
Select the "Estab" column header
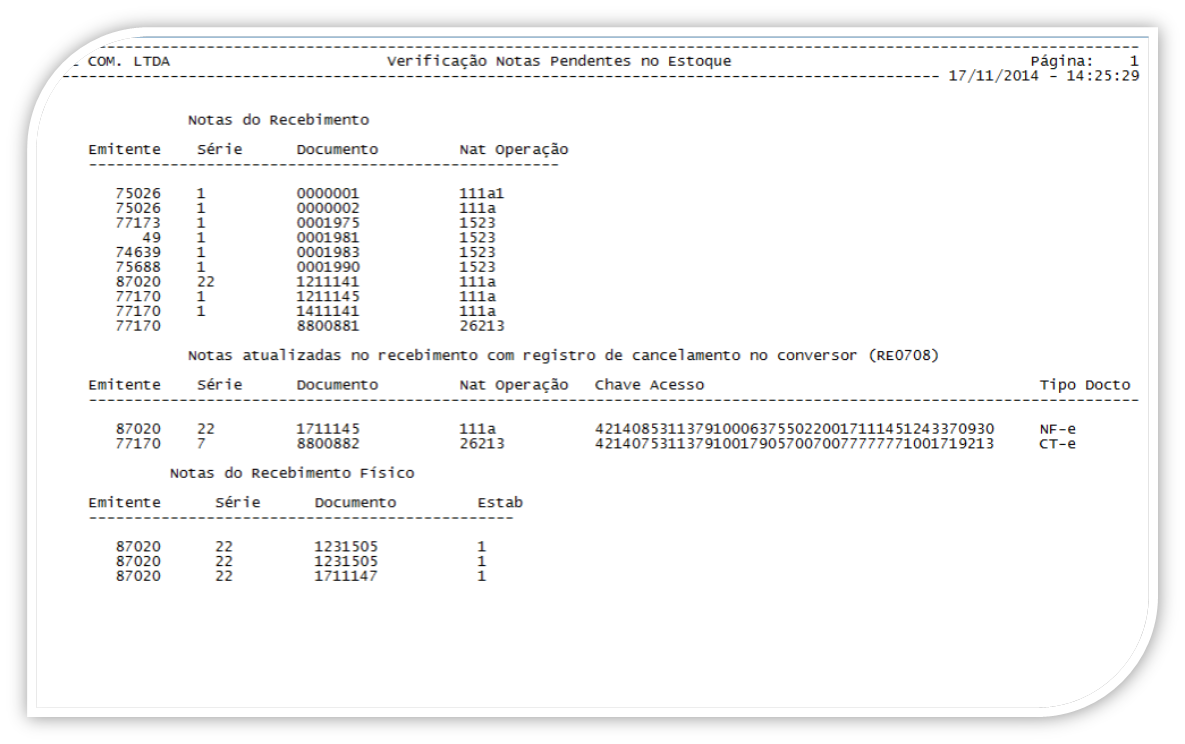[500, 503]
